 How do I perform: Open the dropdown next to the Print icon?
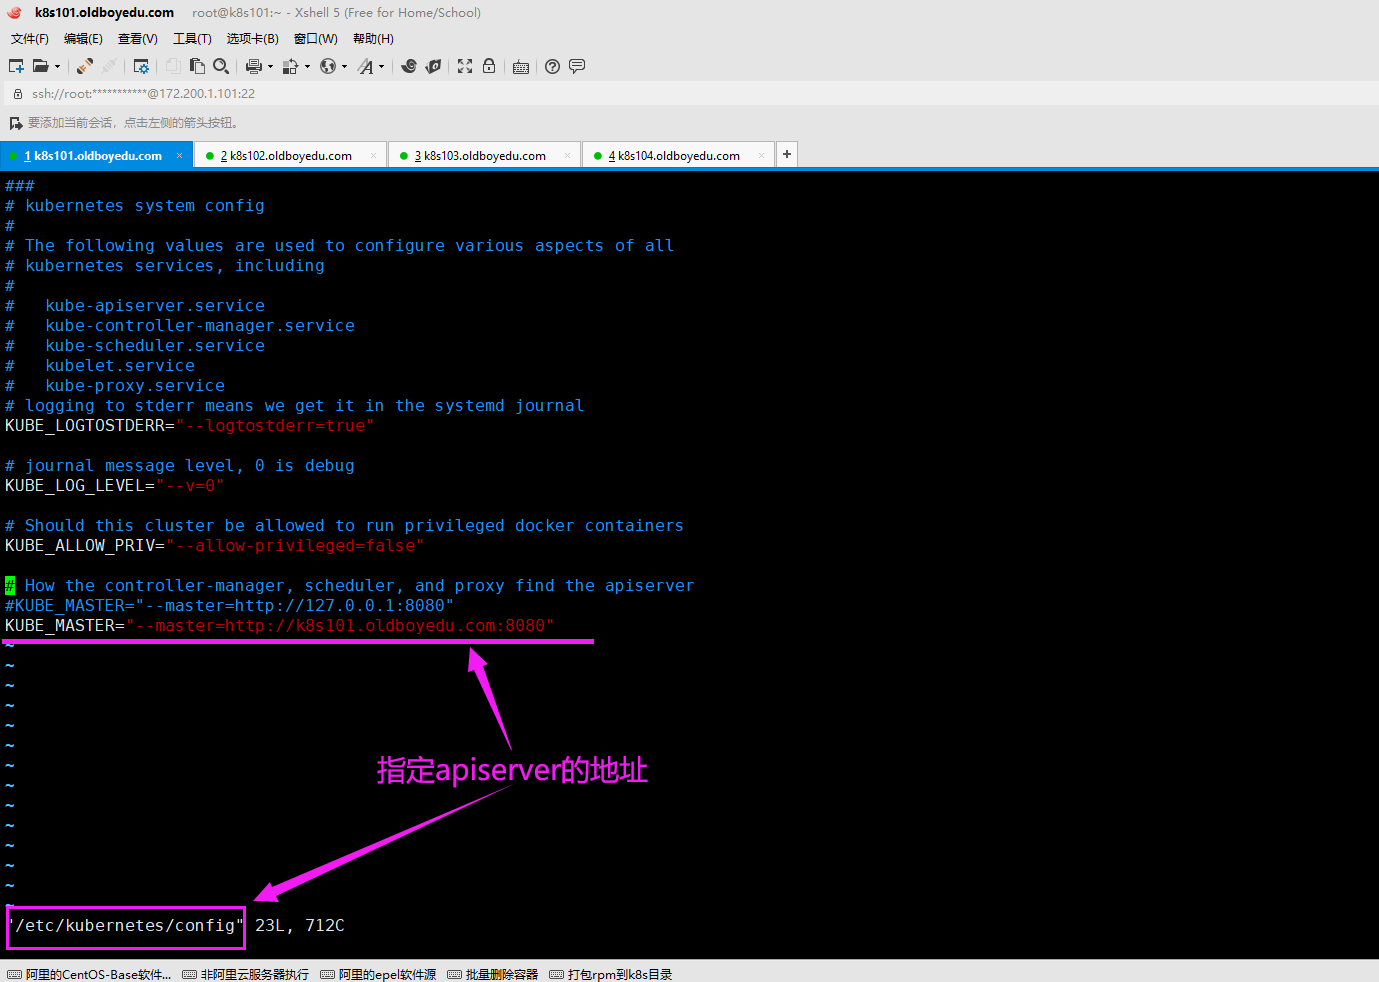270,66
